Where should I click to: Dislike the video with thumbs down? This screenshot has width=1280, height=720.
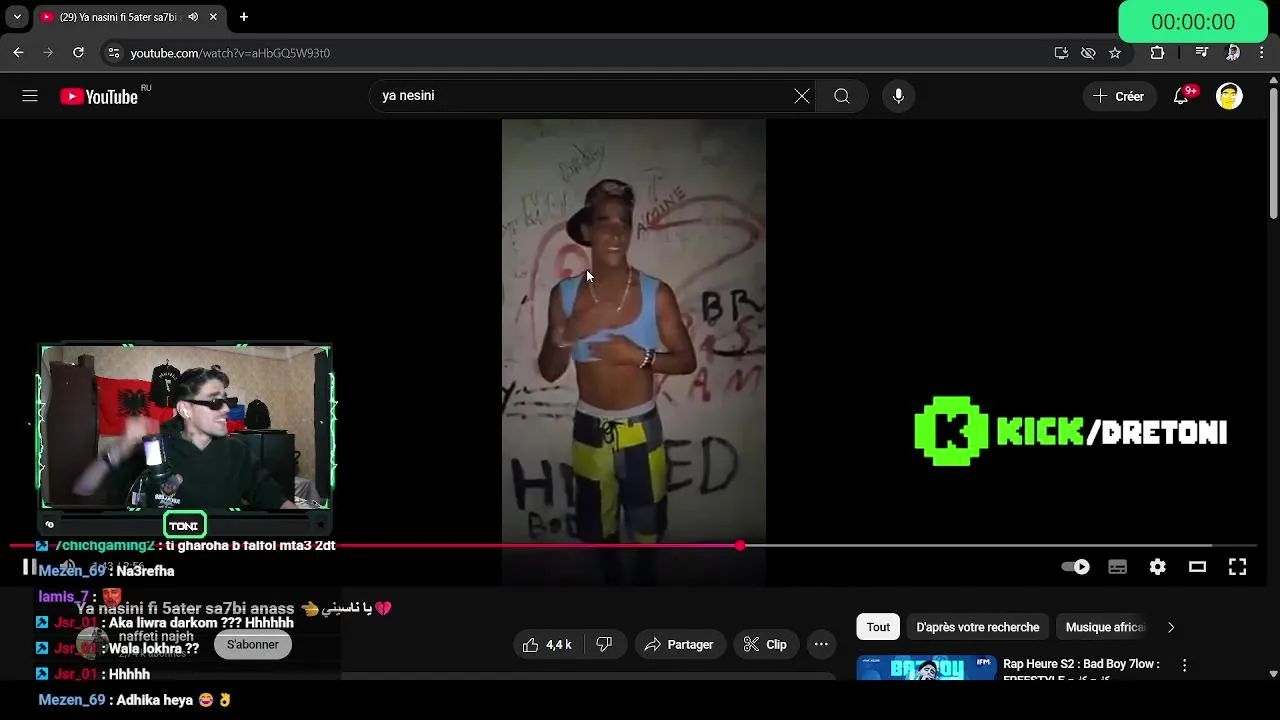click(x=604, y=645)
